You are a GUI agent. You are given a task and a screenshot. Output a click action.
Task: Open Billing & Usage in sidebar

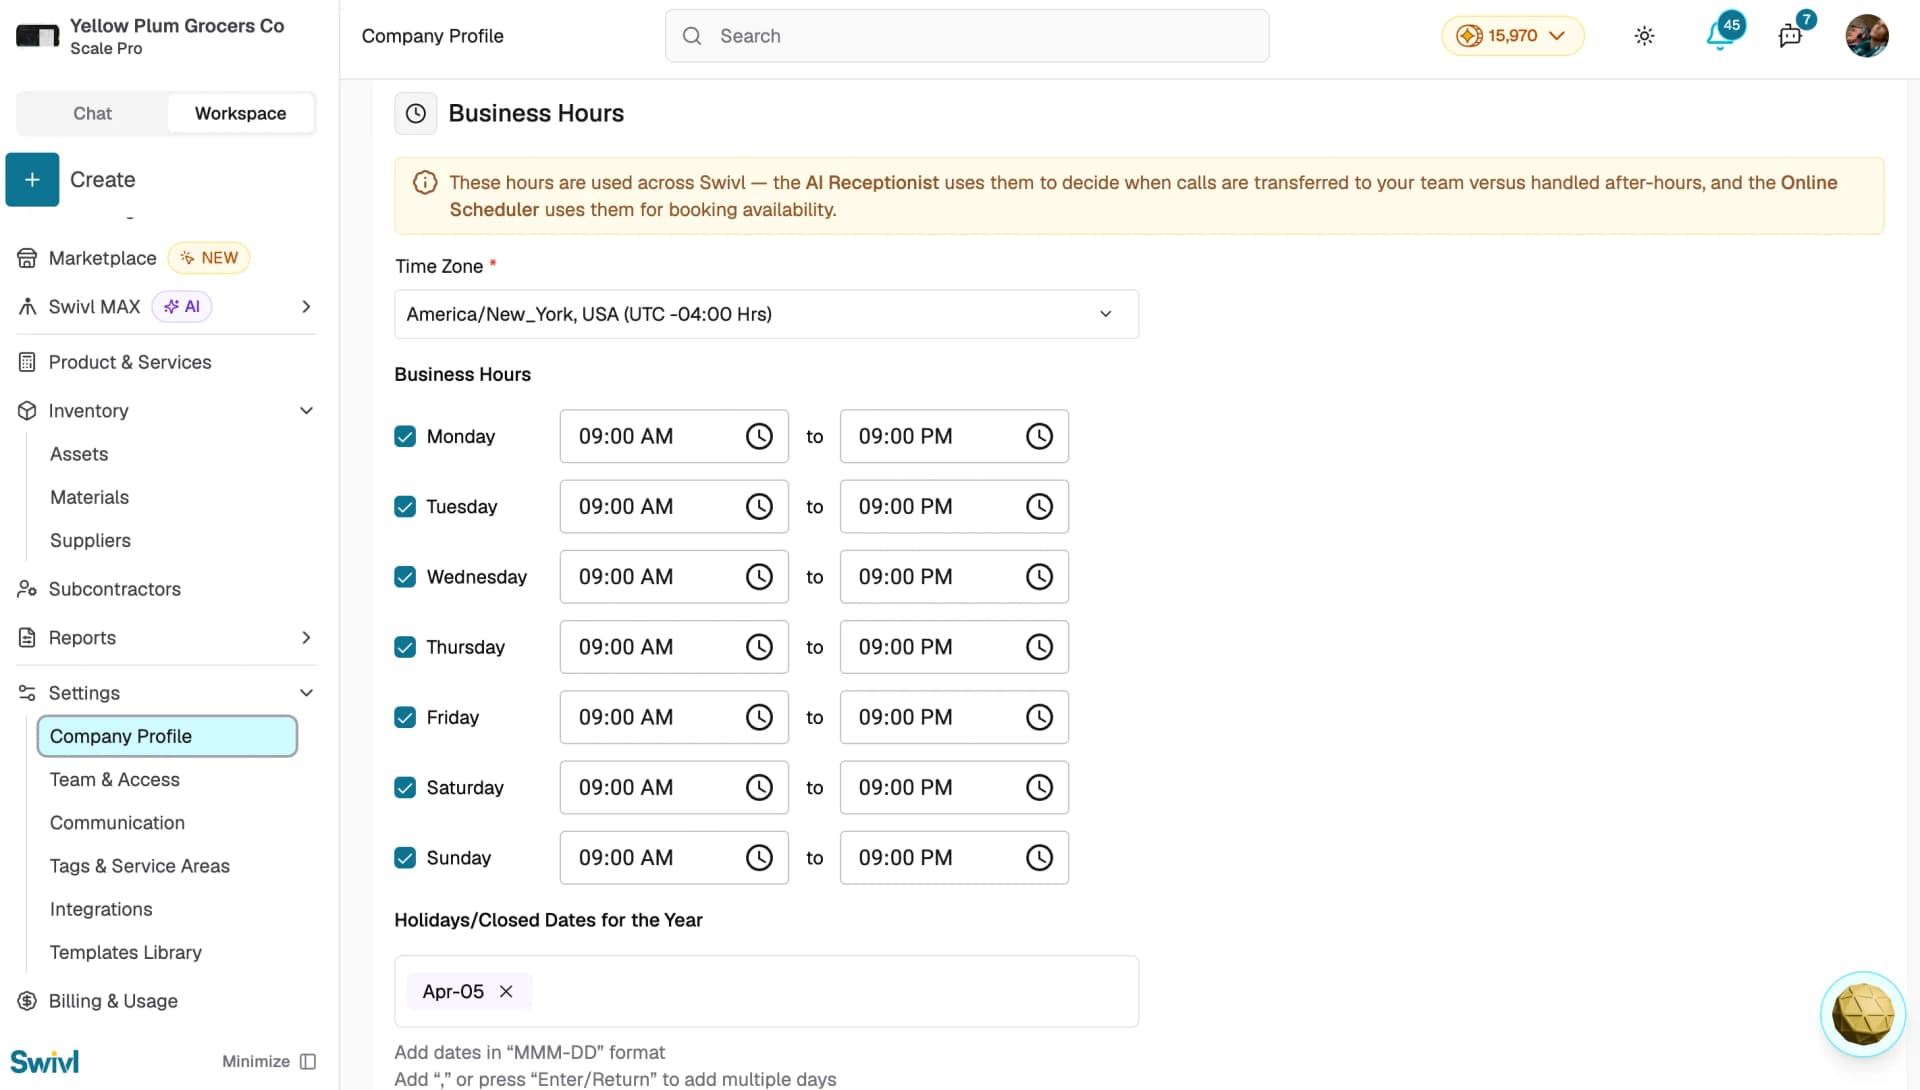coord(113,1001)
